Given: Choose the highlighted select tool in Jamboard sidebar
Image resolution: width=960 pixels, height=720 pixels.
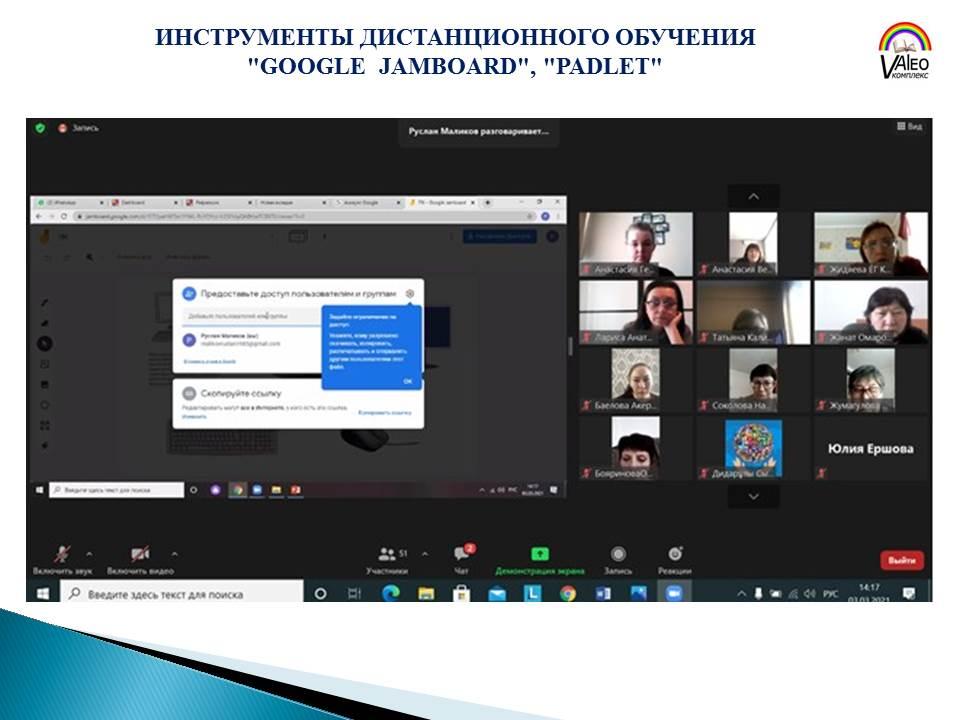Looking at the screenshot, I should pos(45,343).
